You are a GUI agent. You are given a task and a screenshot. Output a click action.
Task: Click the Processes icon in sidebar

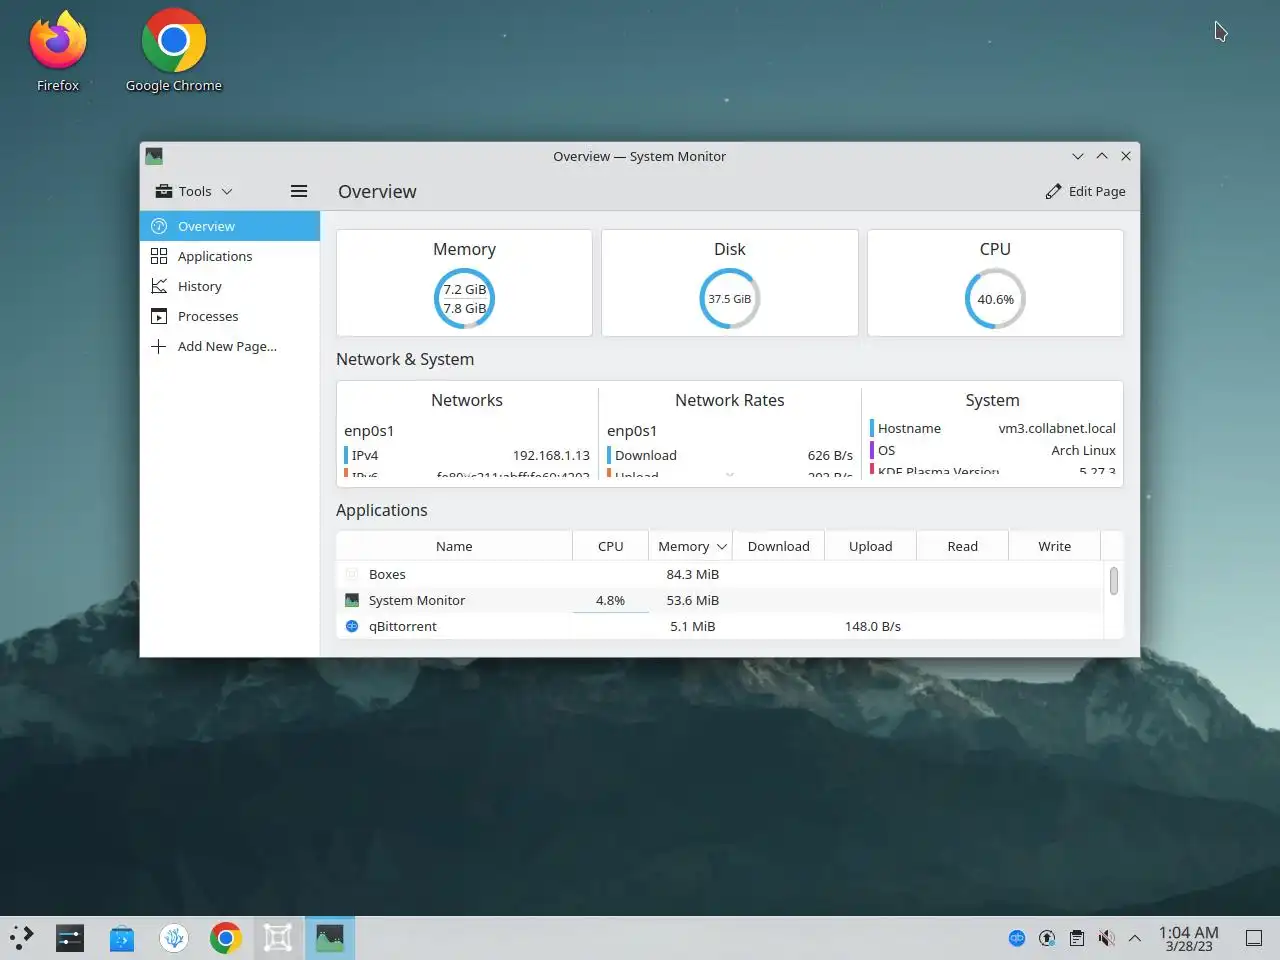[159, 316]
